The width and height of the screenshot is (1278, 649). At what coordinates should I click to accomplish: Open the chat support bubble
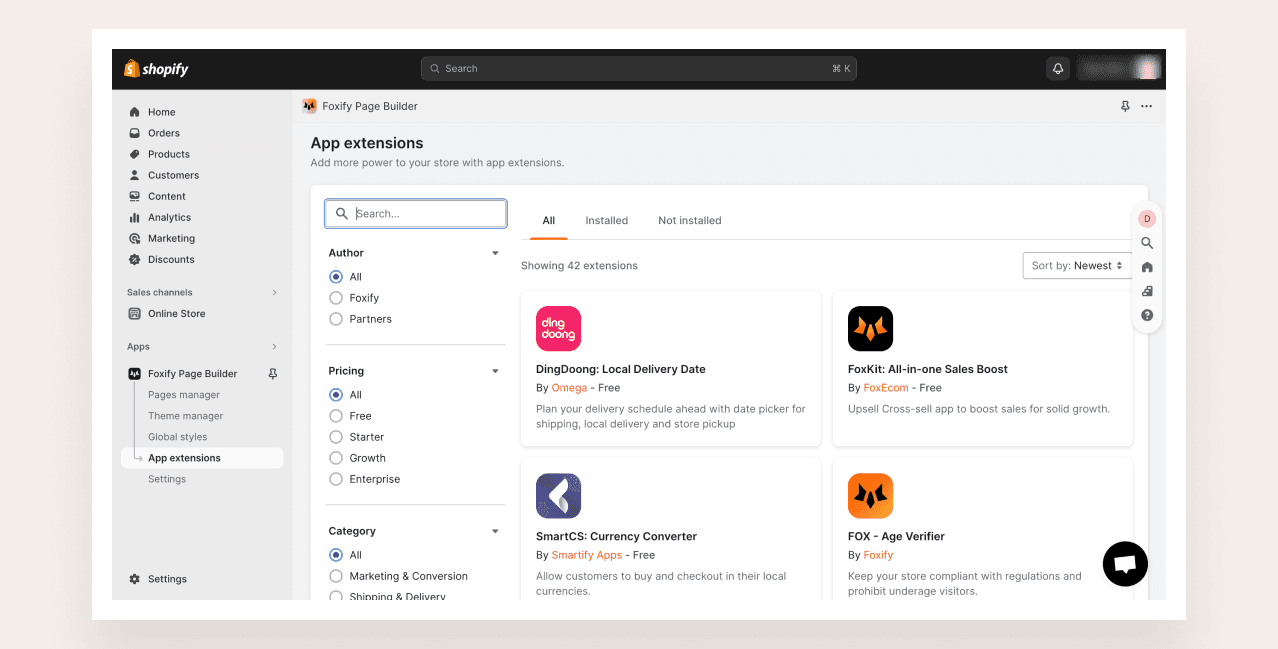(x=1125, y=564)
